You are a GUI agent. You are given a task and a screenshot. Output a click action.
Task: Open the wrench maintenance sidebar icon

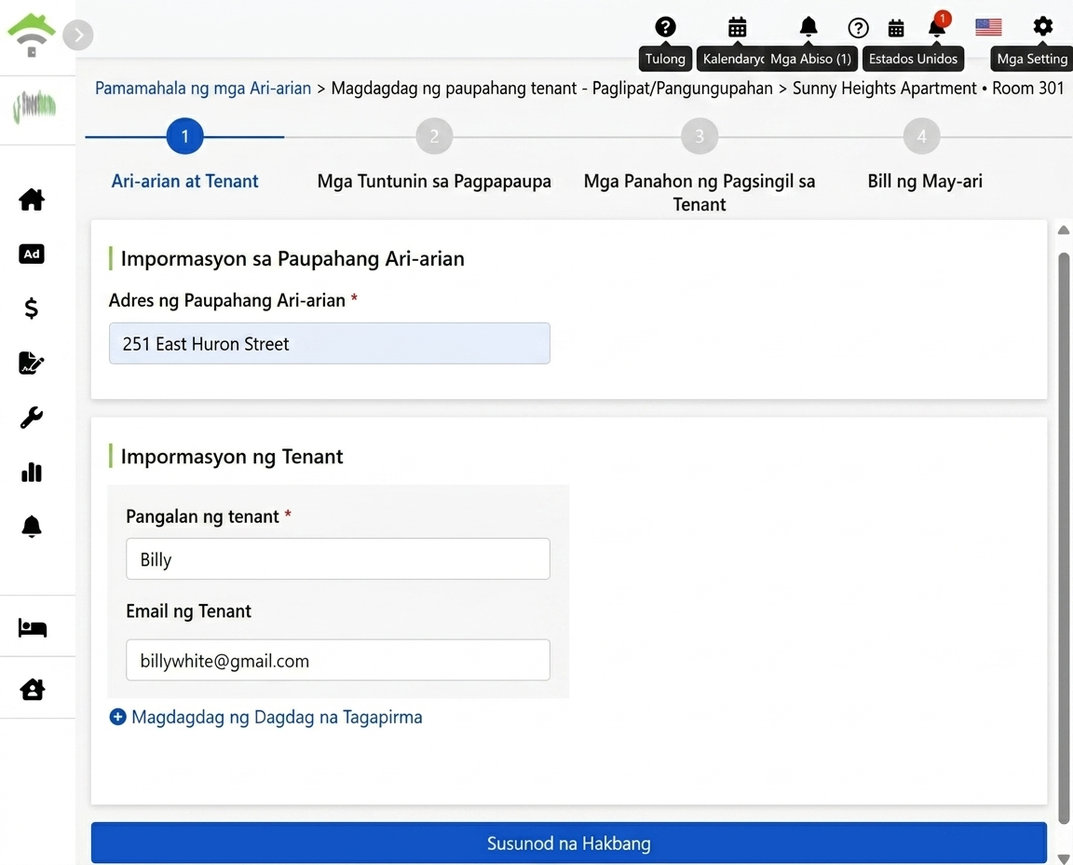pyautogui.click(x=31, y=417)
